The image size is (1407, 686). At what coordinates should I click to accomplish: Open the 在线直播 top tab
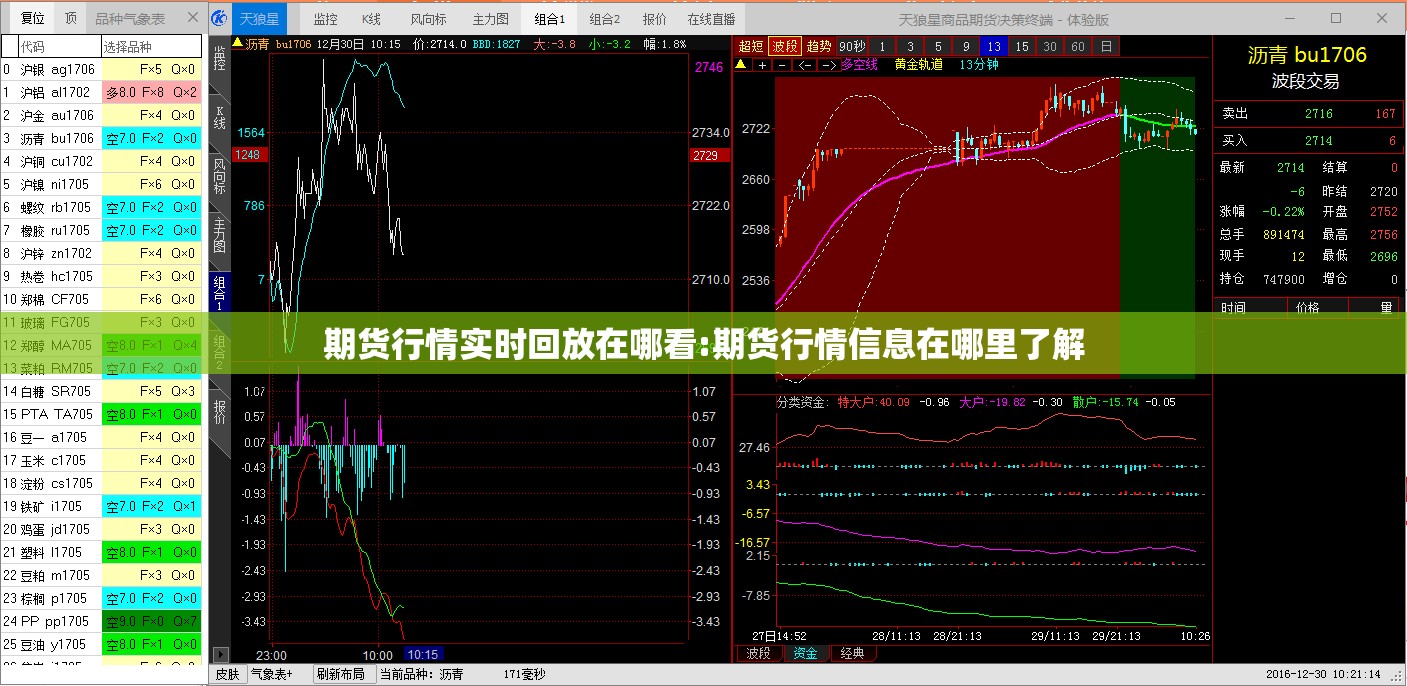coord(710,19)
